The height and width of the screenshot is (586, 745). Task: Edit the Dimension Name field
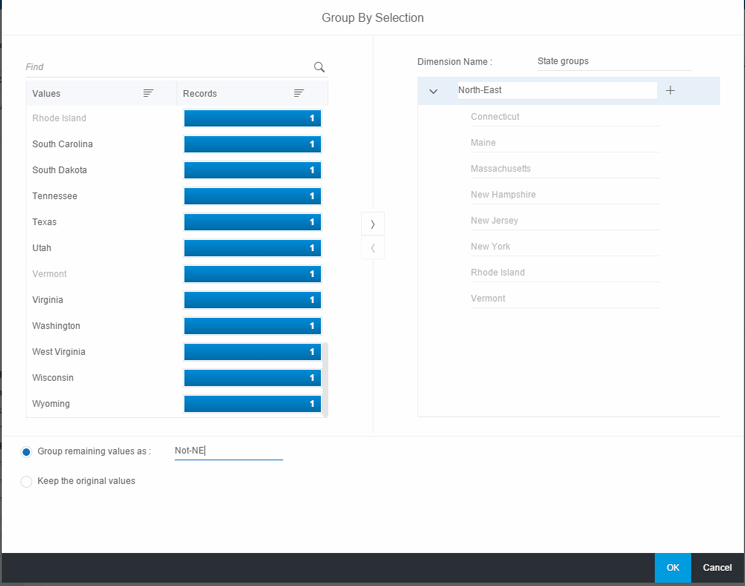click(x=614, y=61)
